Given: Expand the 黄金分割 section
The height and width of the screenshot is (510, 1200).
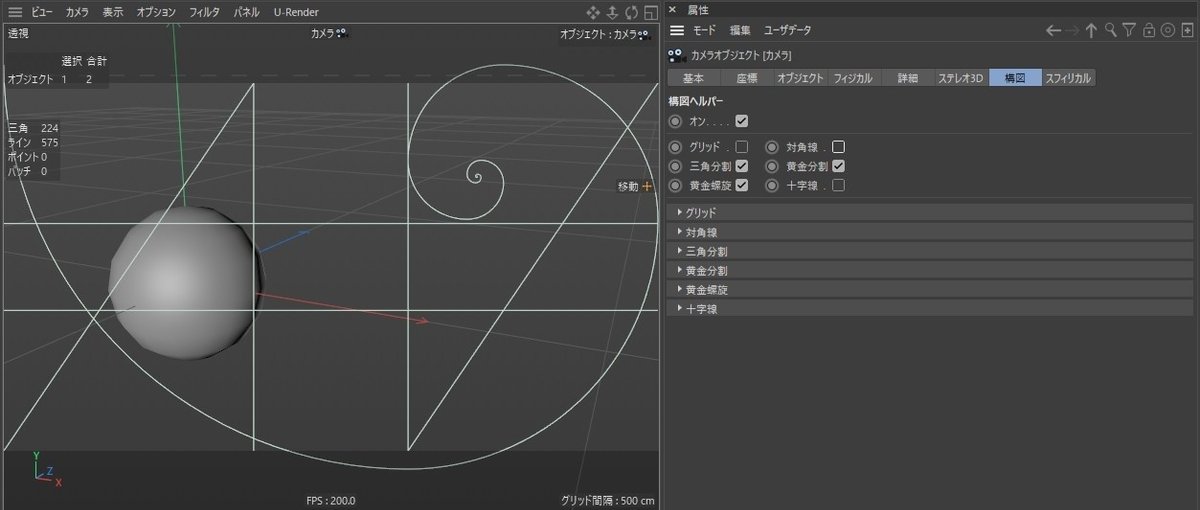Looking at the screenshot, I should coord(930,270).
